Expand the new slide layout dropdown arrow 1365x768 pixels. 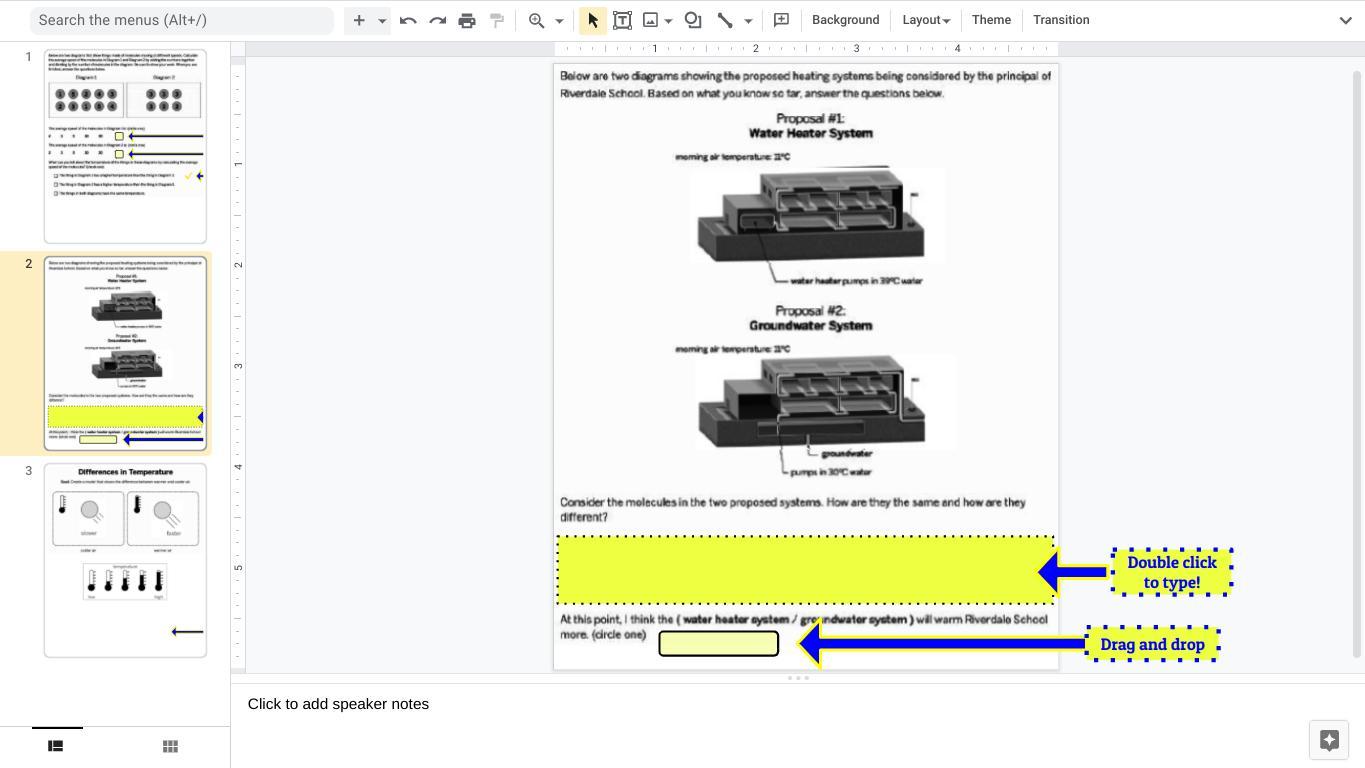tap(382, 20)
